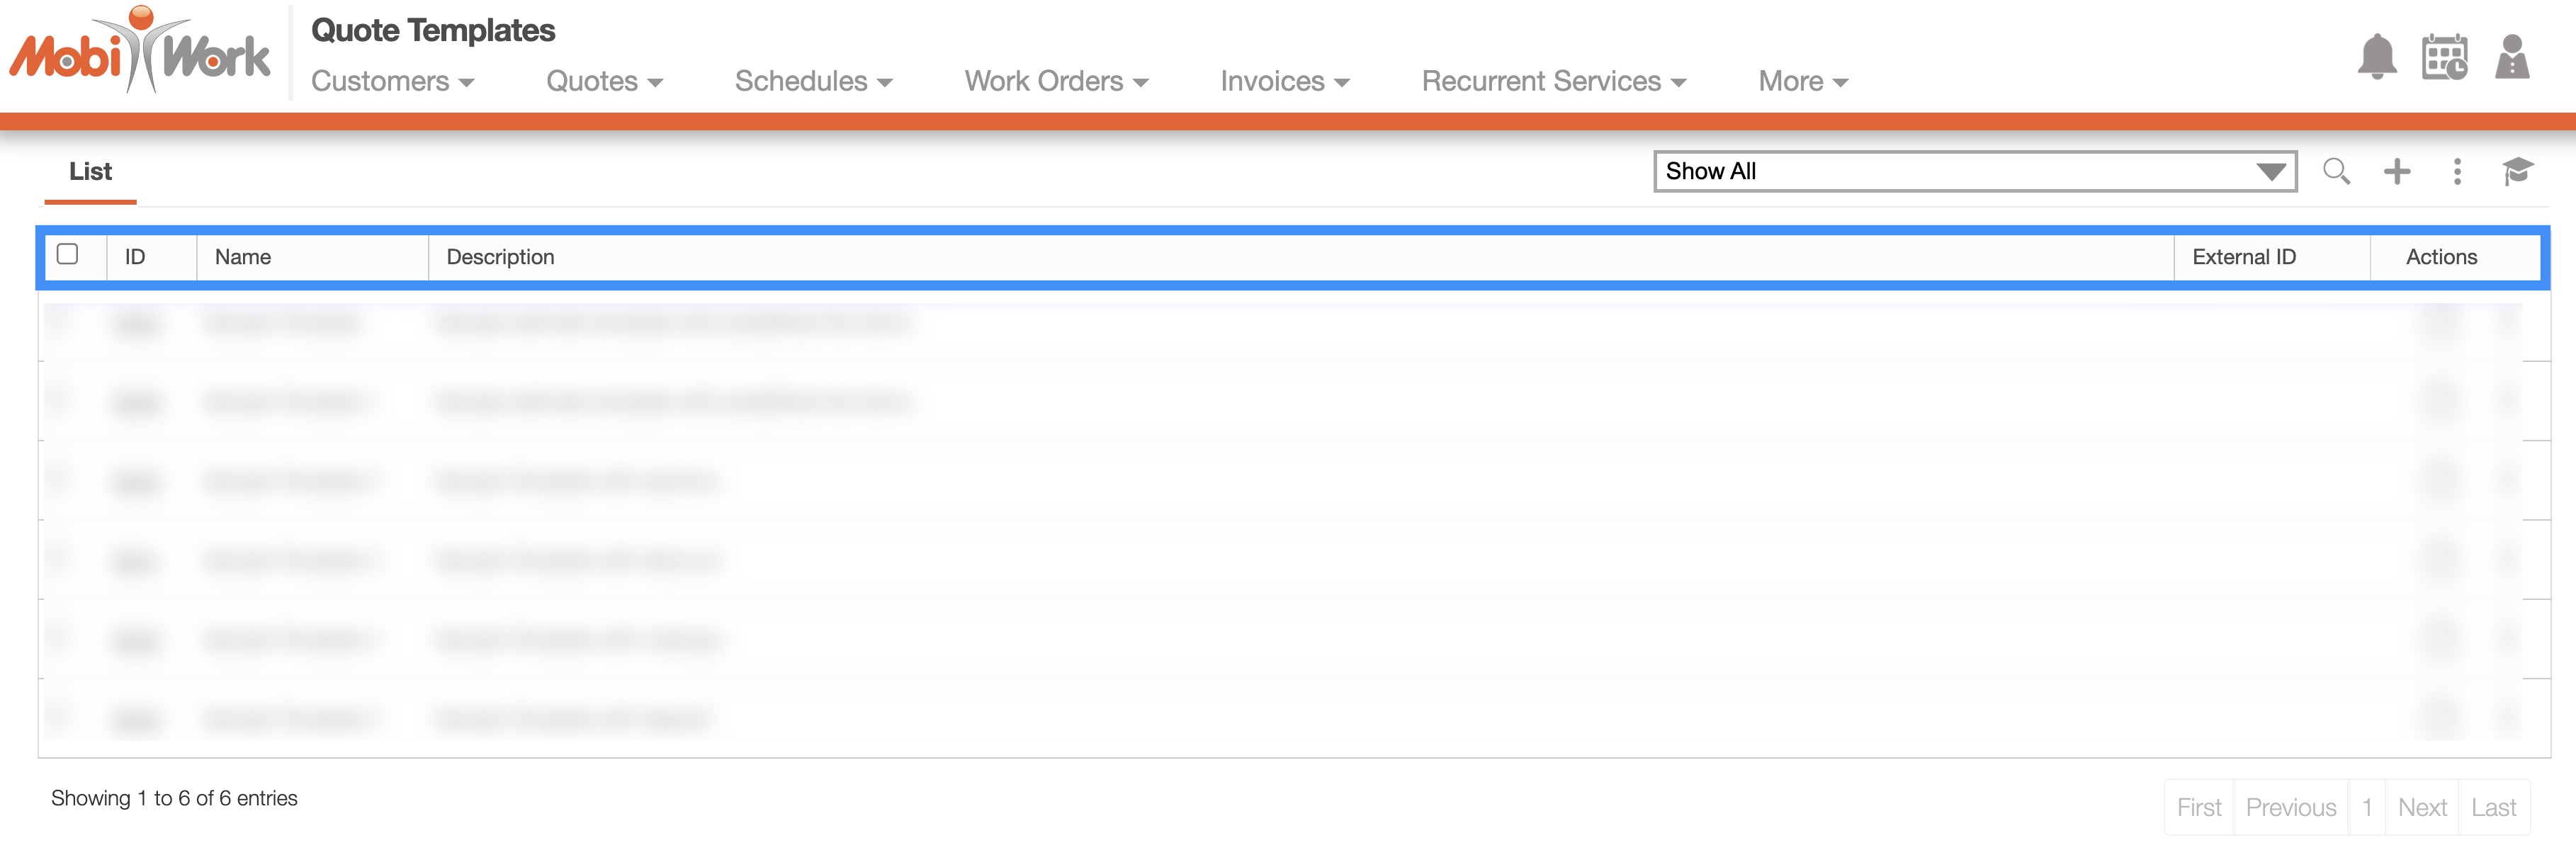Viewport: 2576px width, 867px height.
Task: Switch to the List tab
Action: click(90, 171)
